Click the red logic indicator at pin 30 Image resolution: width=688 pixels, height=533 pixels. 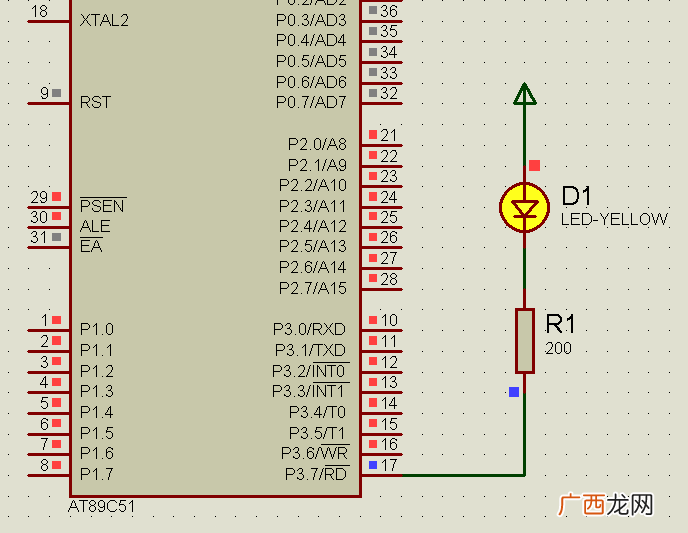tap(57, 216)
